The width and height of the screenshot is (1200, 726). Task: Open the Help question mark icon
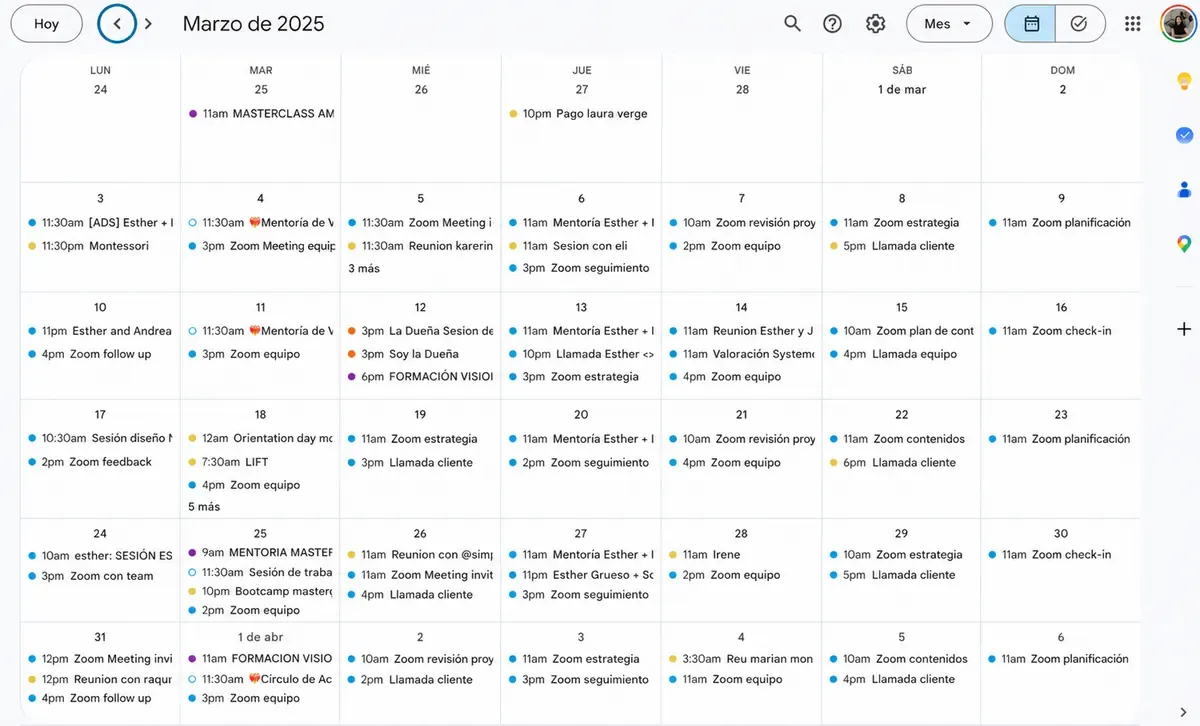(832, 23)
